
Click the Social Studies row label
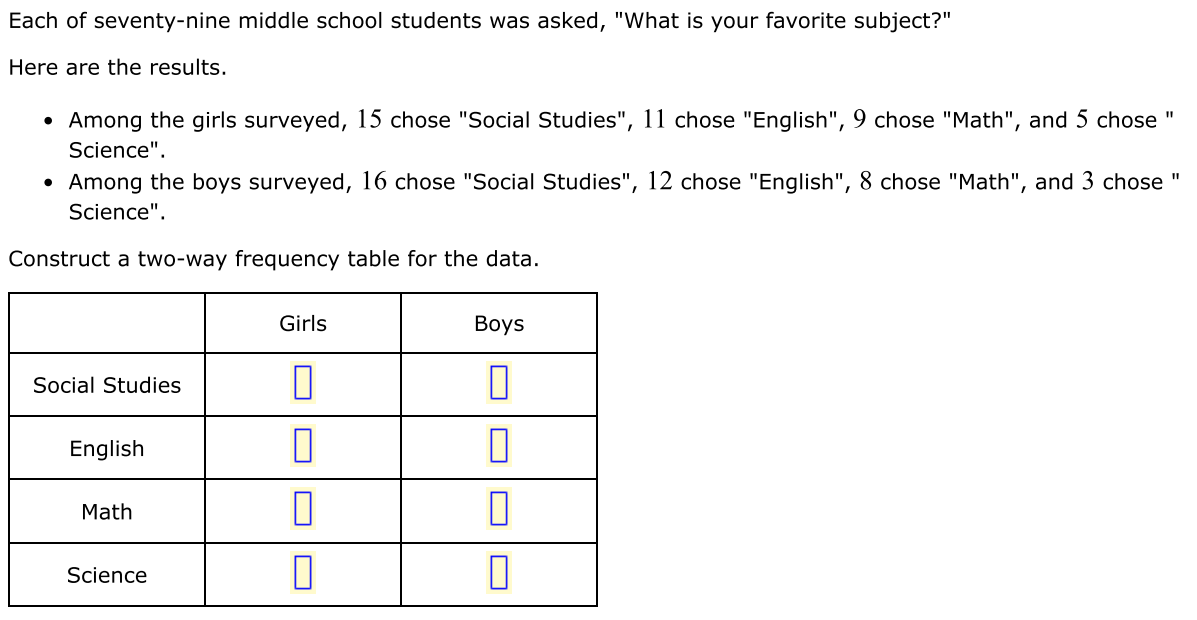pos(107,385)
